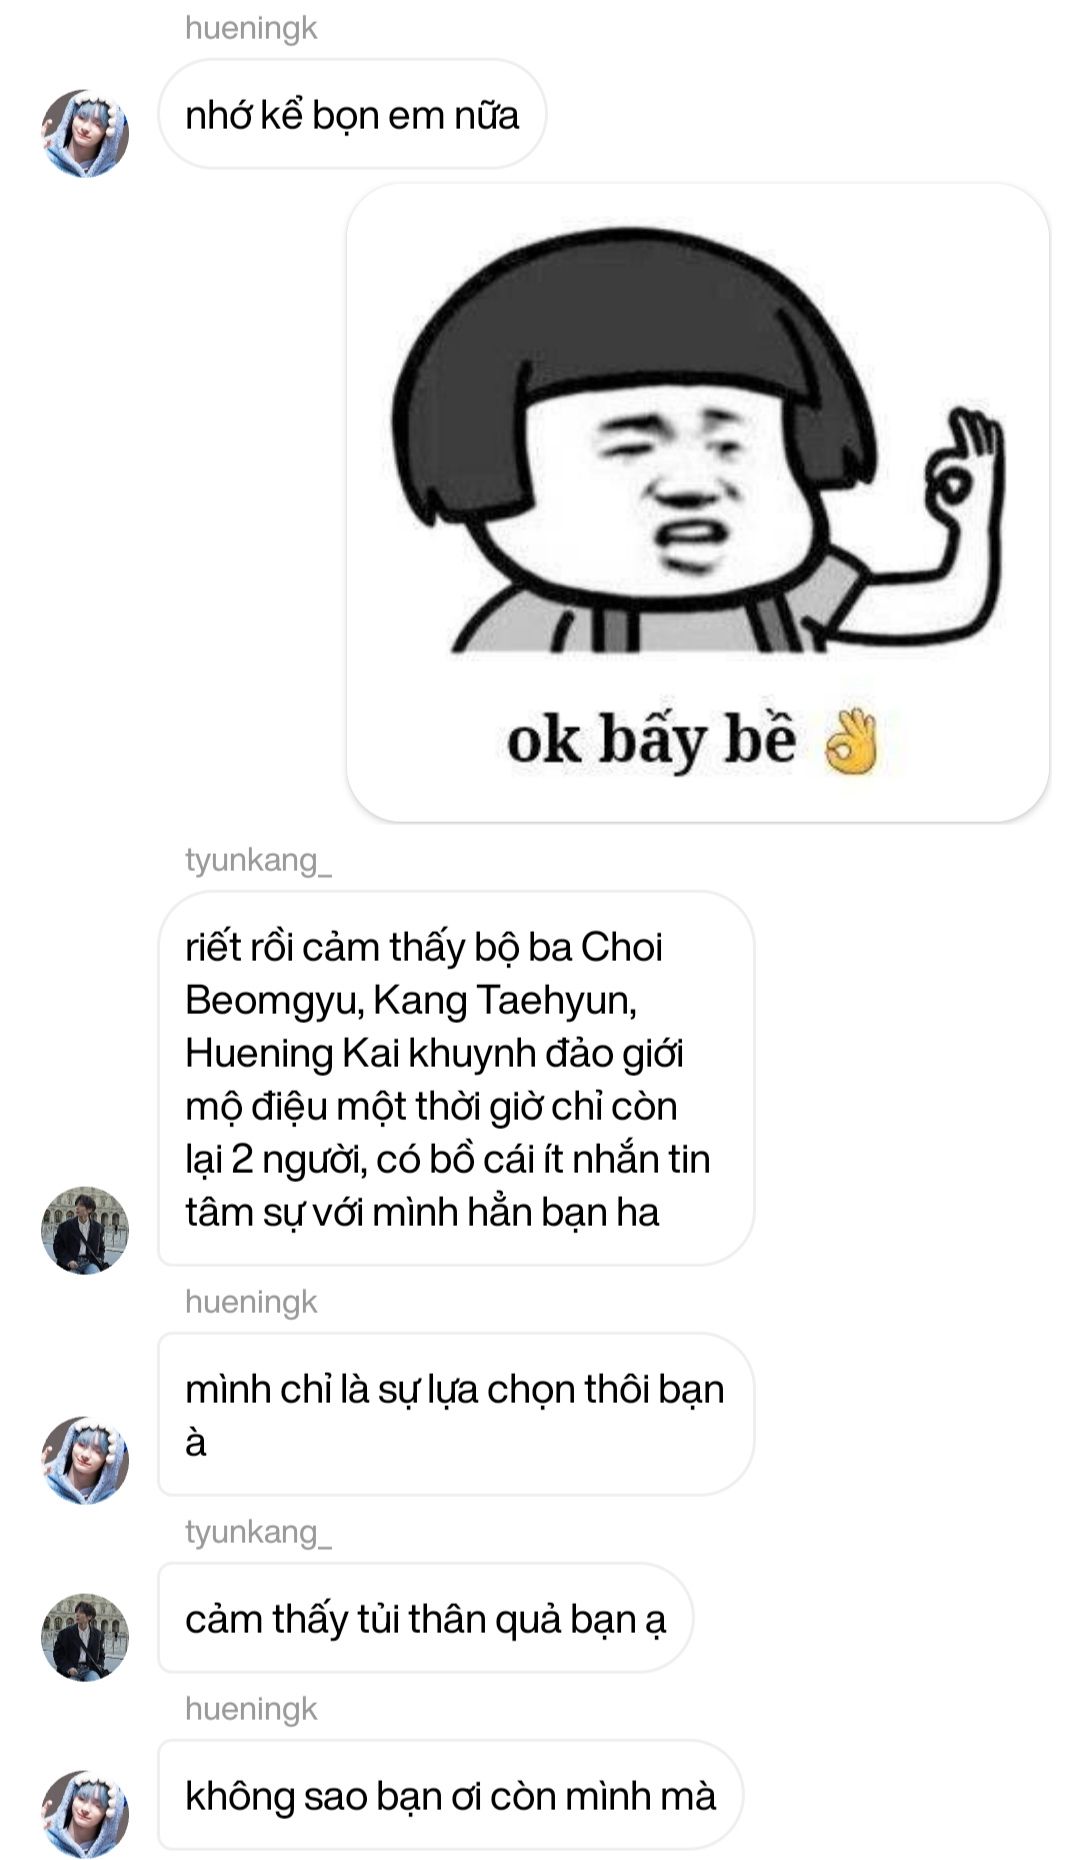Select the message 'không sao bạn ơi còn mình mà'
The width and height of the screenshot is (1080, 1860).
click(450, 1795)
